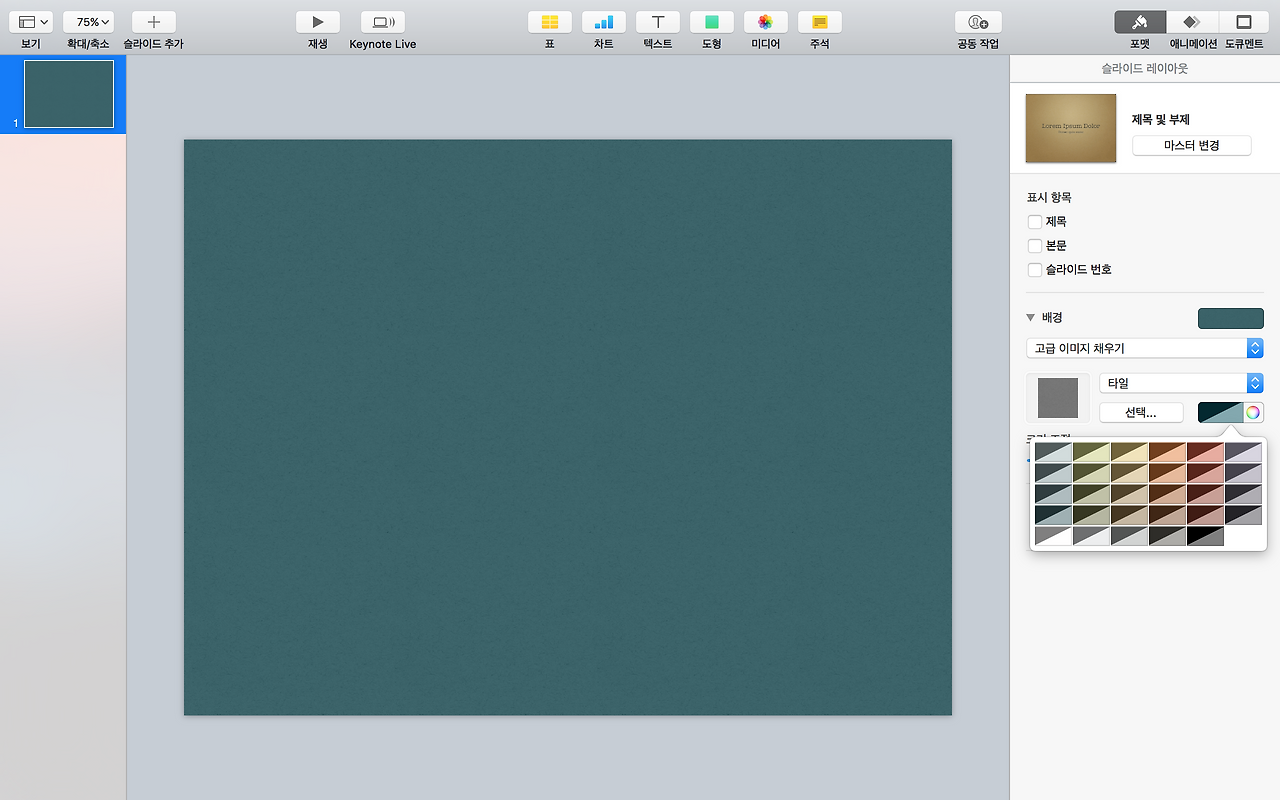
Task: Click the teal tint color well
Action: coord(1221,413)
